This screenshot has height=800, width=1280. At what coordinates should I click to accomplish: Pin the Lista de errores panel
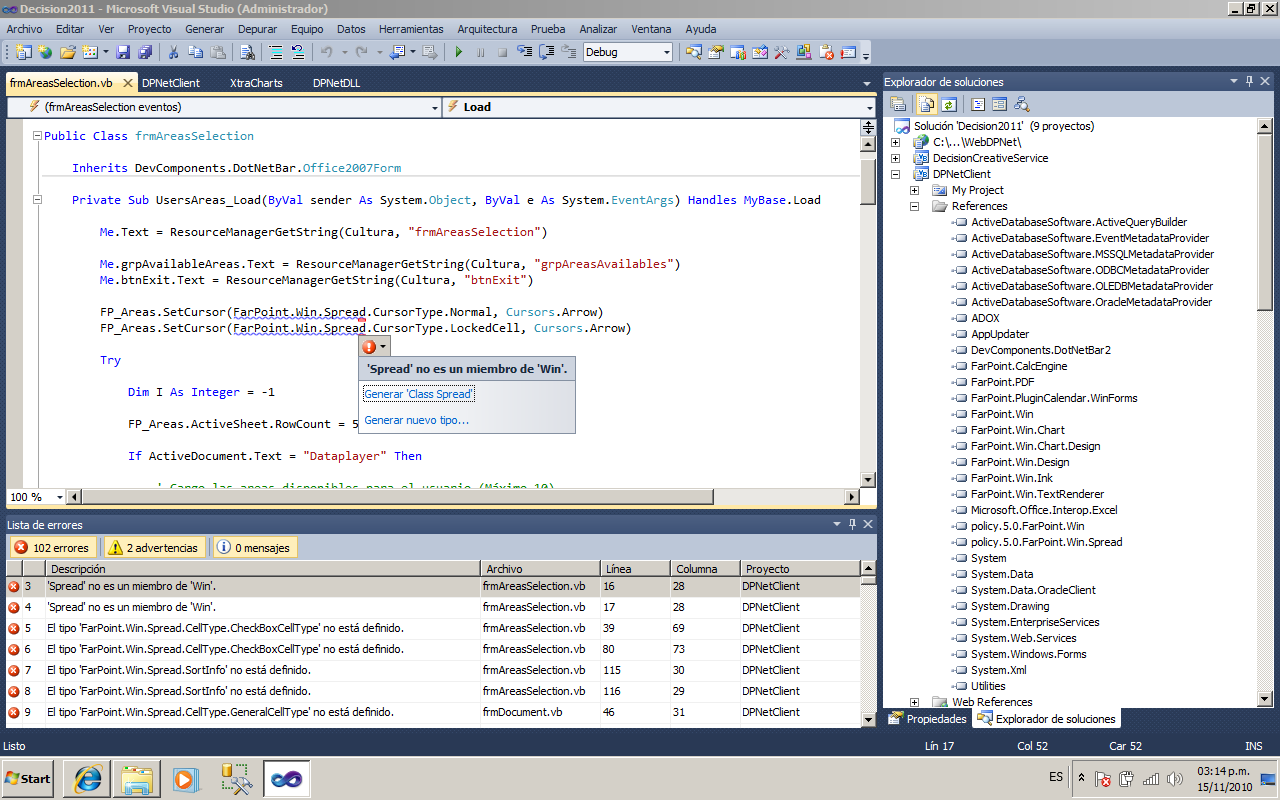[x=853, y=524]
